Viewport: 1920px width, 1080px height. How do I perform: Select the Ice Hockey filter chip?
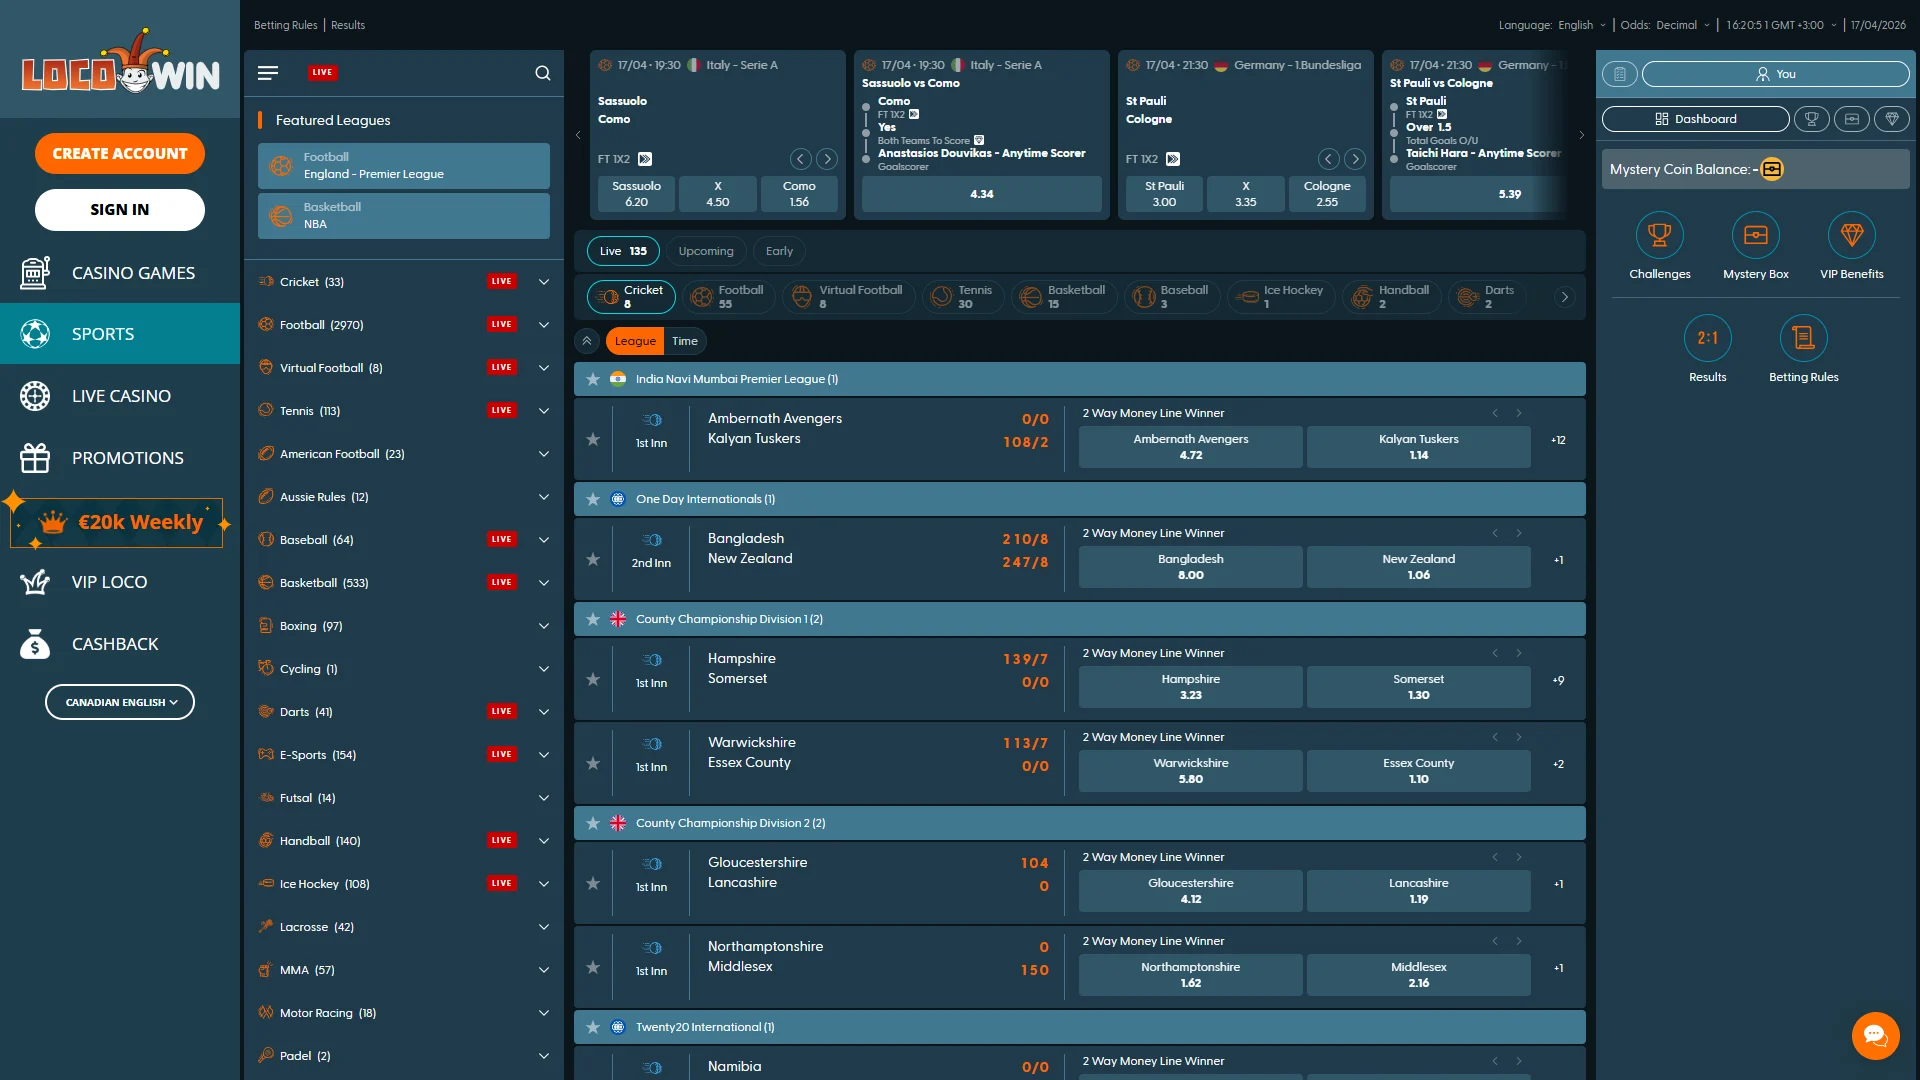(1281, 297)
